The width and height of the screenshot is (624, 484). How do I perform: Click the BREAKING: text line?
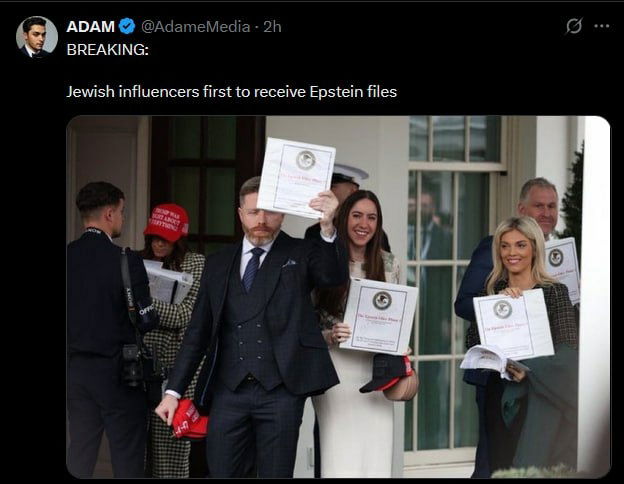click(107, 49)
